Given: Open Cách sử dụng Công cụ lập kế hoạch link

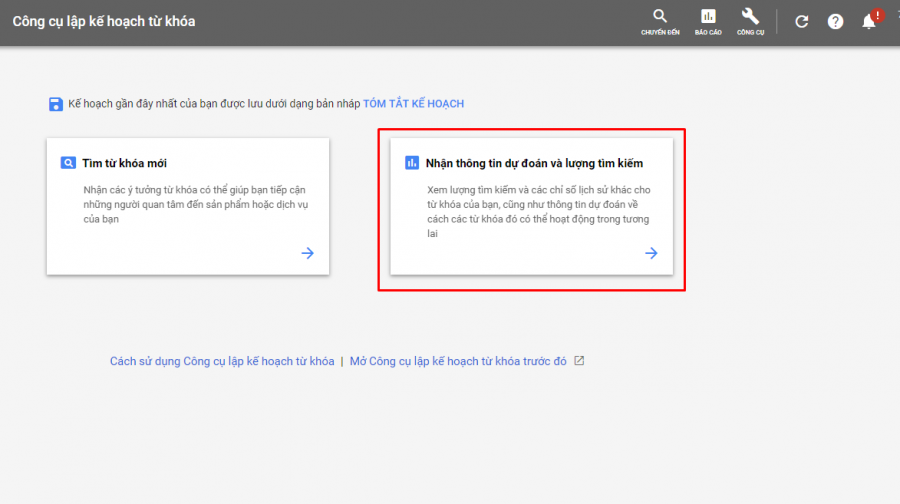Looking at the screenshot, I should coord(222,361).
